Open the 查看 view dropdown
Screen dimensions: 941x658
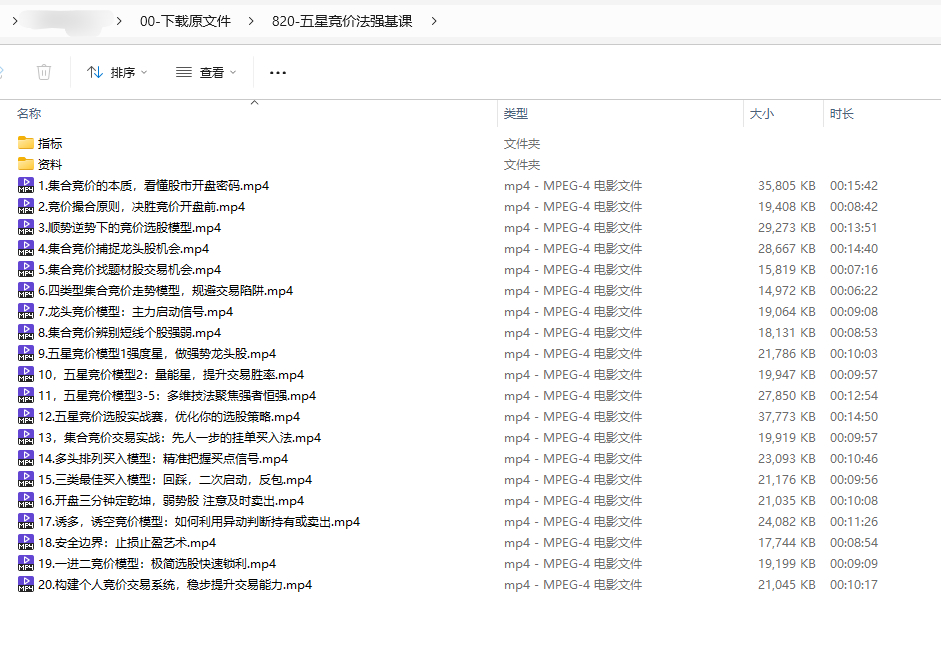point(206,72)
